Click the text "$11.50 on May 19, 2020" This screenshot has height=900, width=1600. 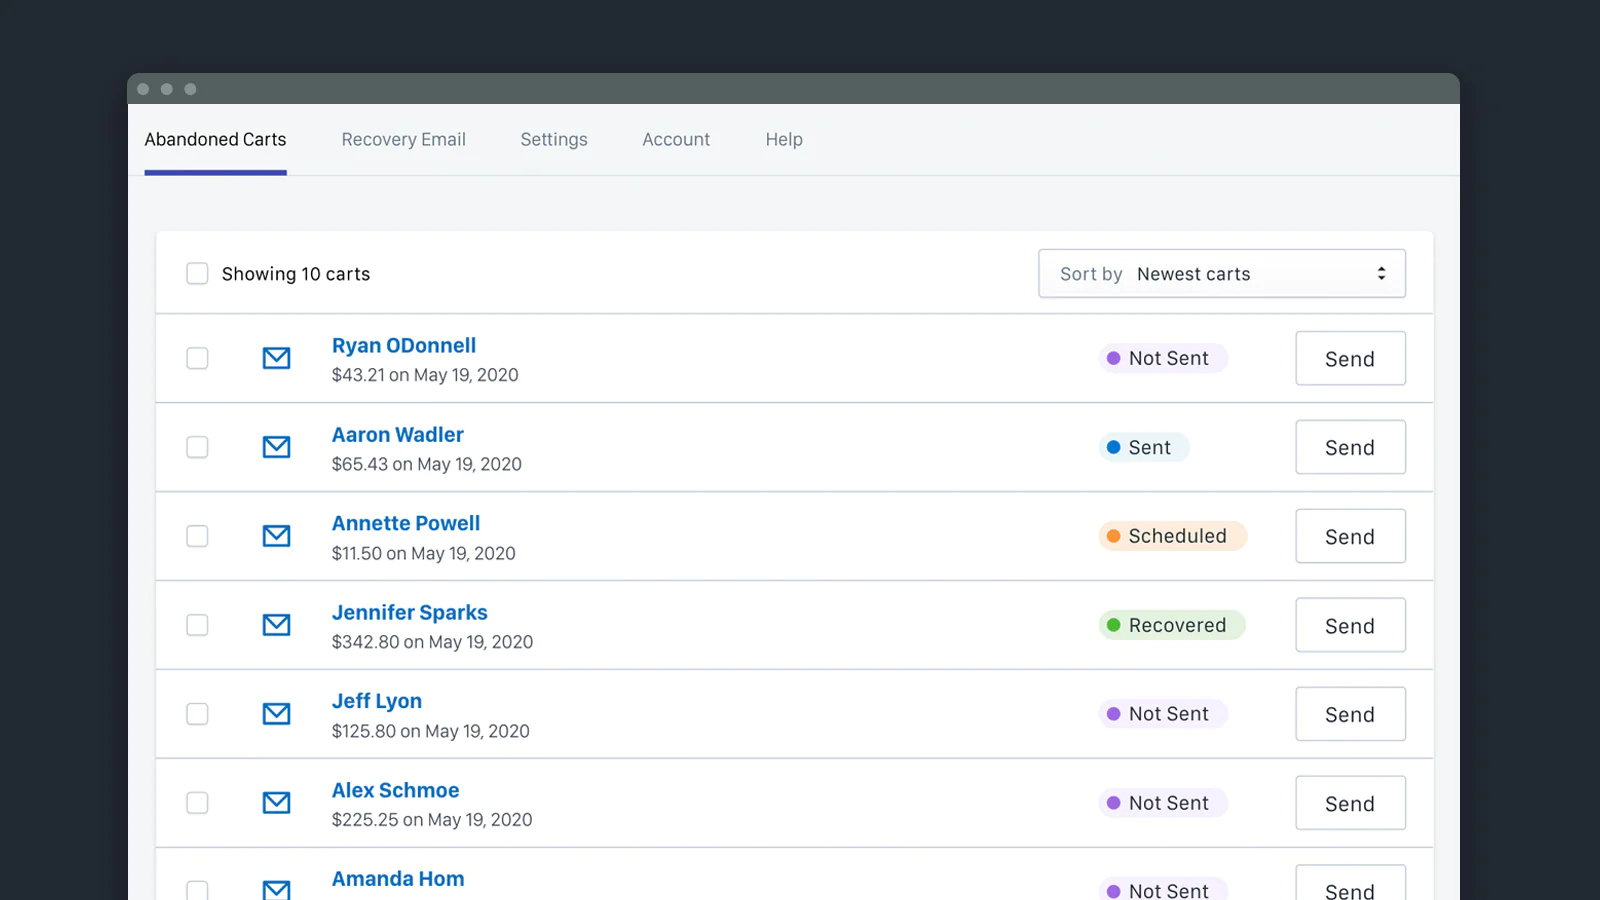424,553
